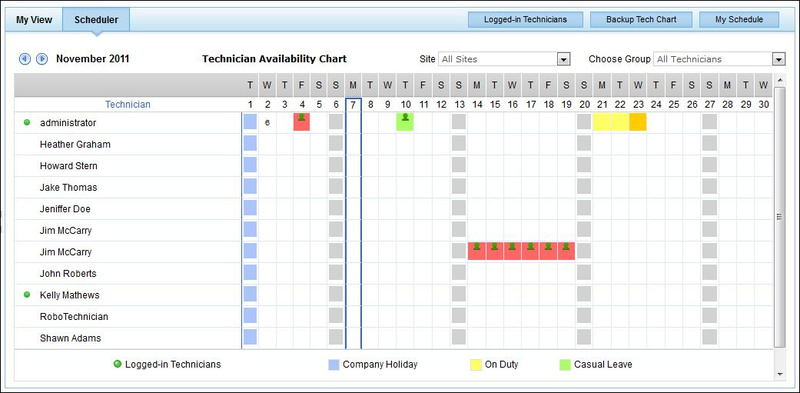This screenshot has width=800, height=393.
Task: Click green logged-in dot beside administrator
Action: pyautogui.click(x=27, y=122)
